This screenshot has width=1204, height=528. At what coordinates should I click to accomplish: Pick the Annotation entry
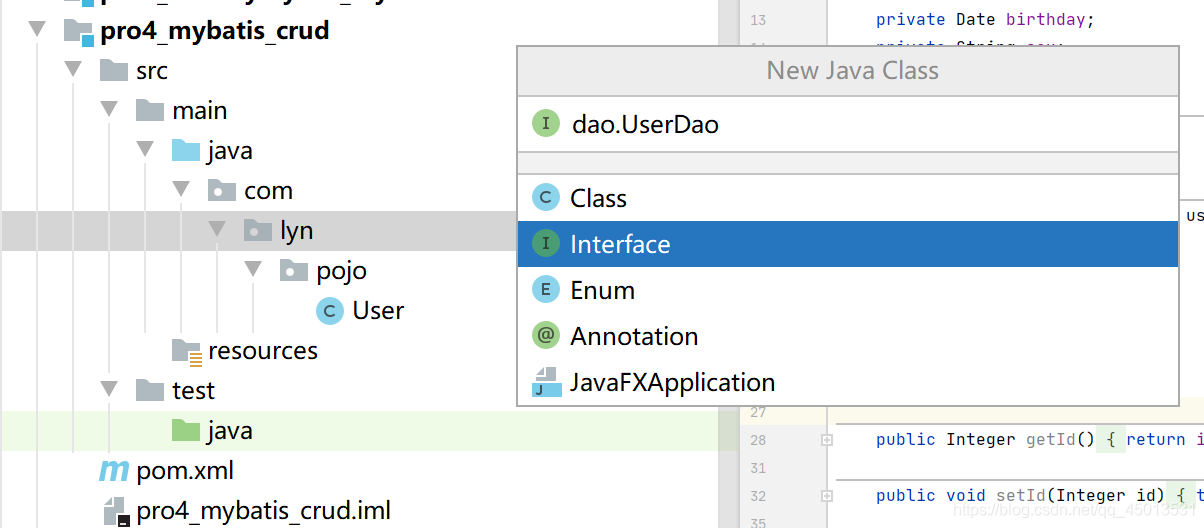[x=634, y=336]
